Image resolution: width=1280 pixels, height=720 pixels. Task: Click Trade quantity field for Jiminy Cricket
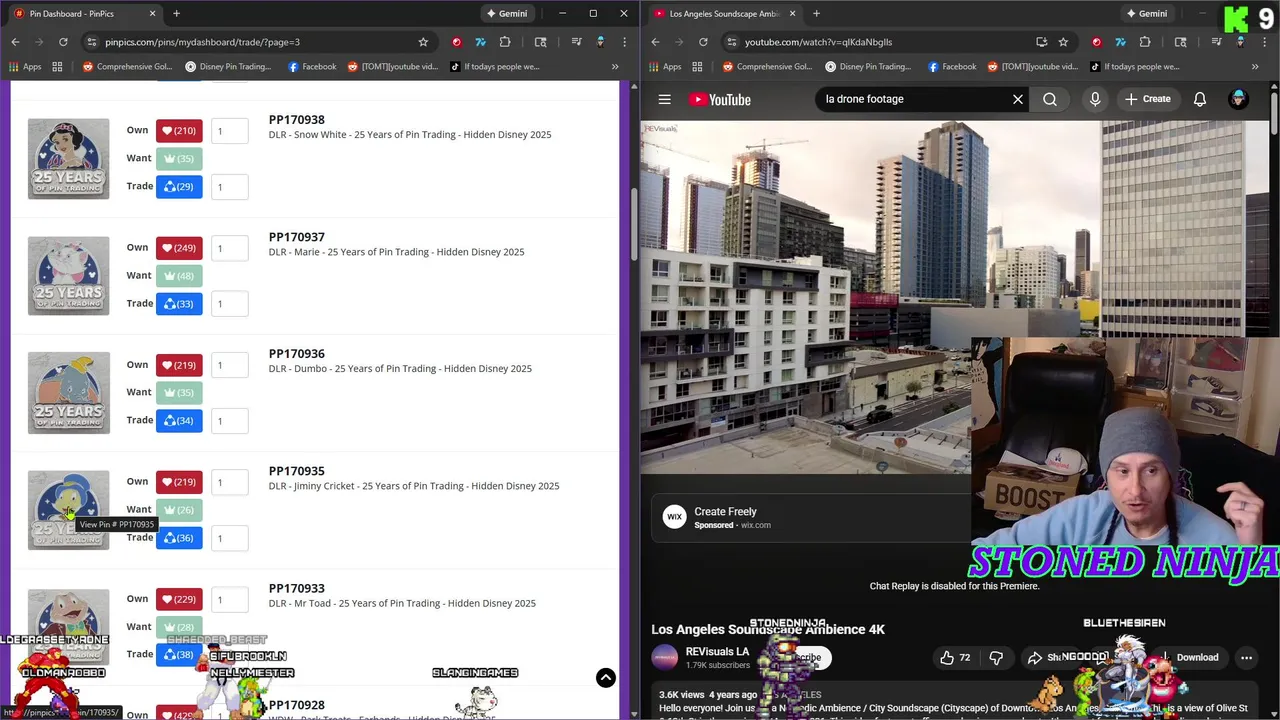coord(229,538)
